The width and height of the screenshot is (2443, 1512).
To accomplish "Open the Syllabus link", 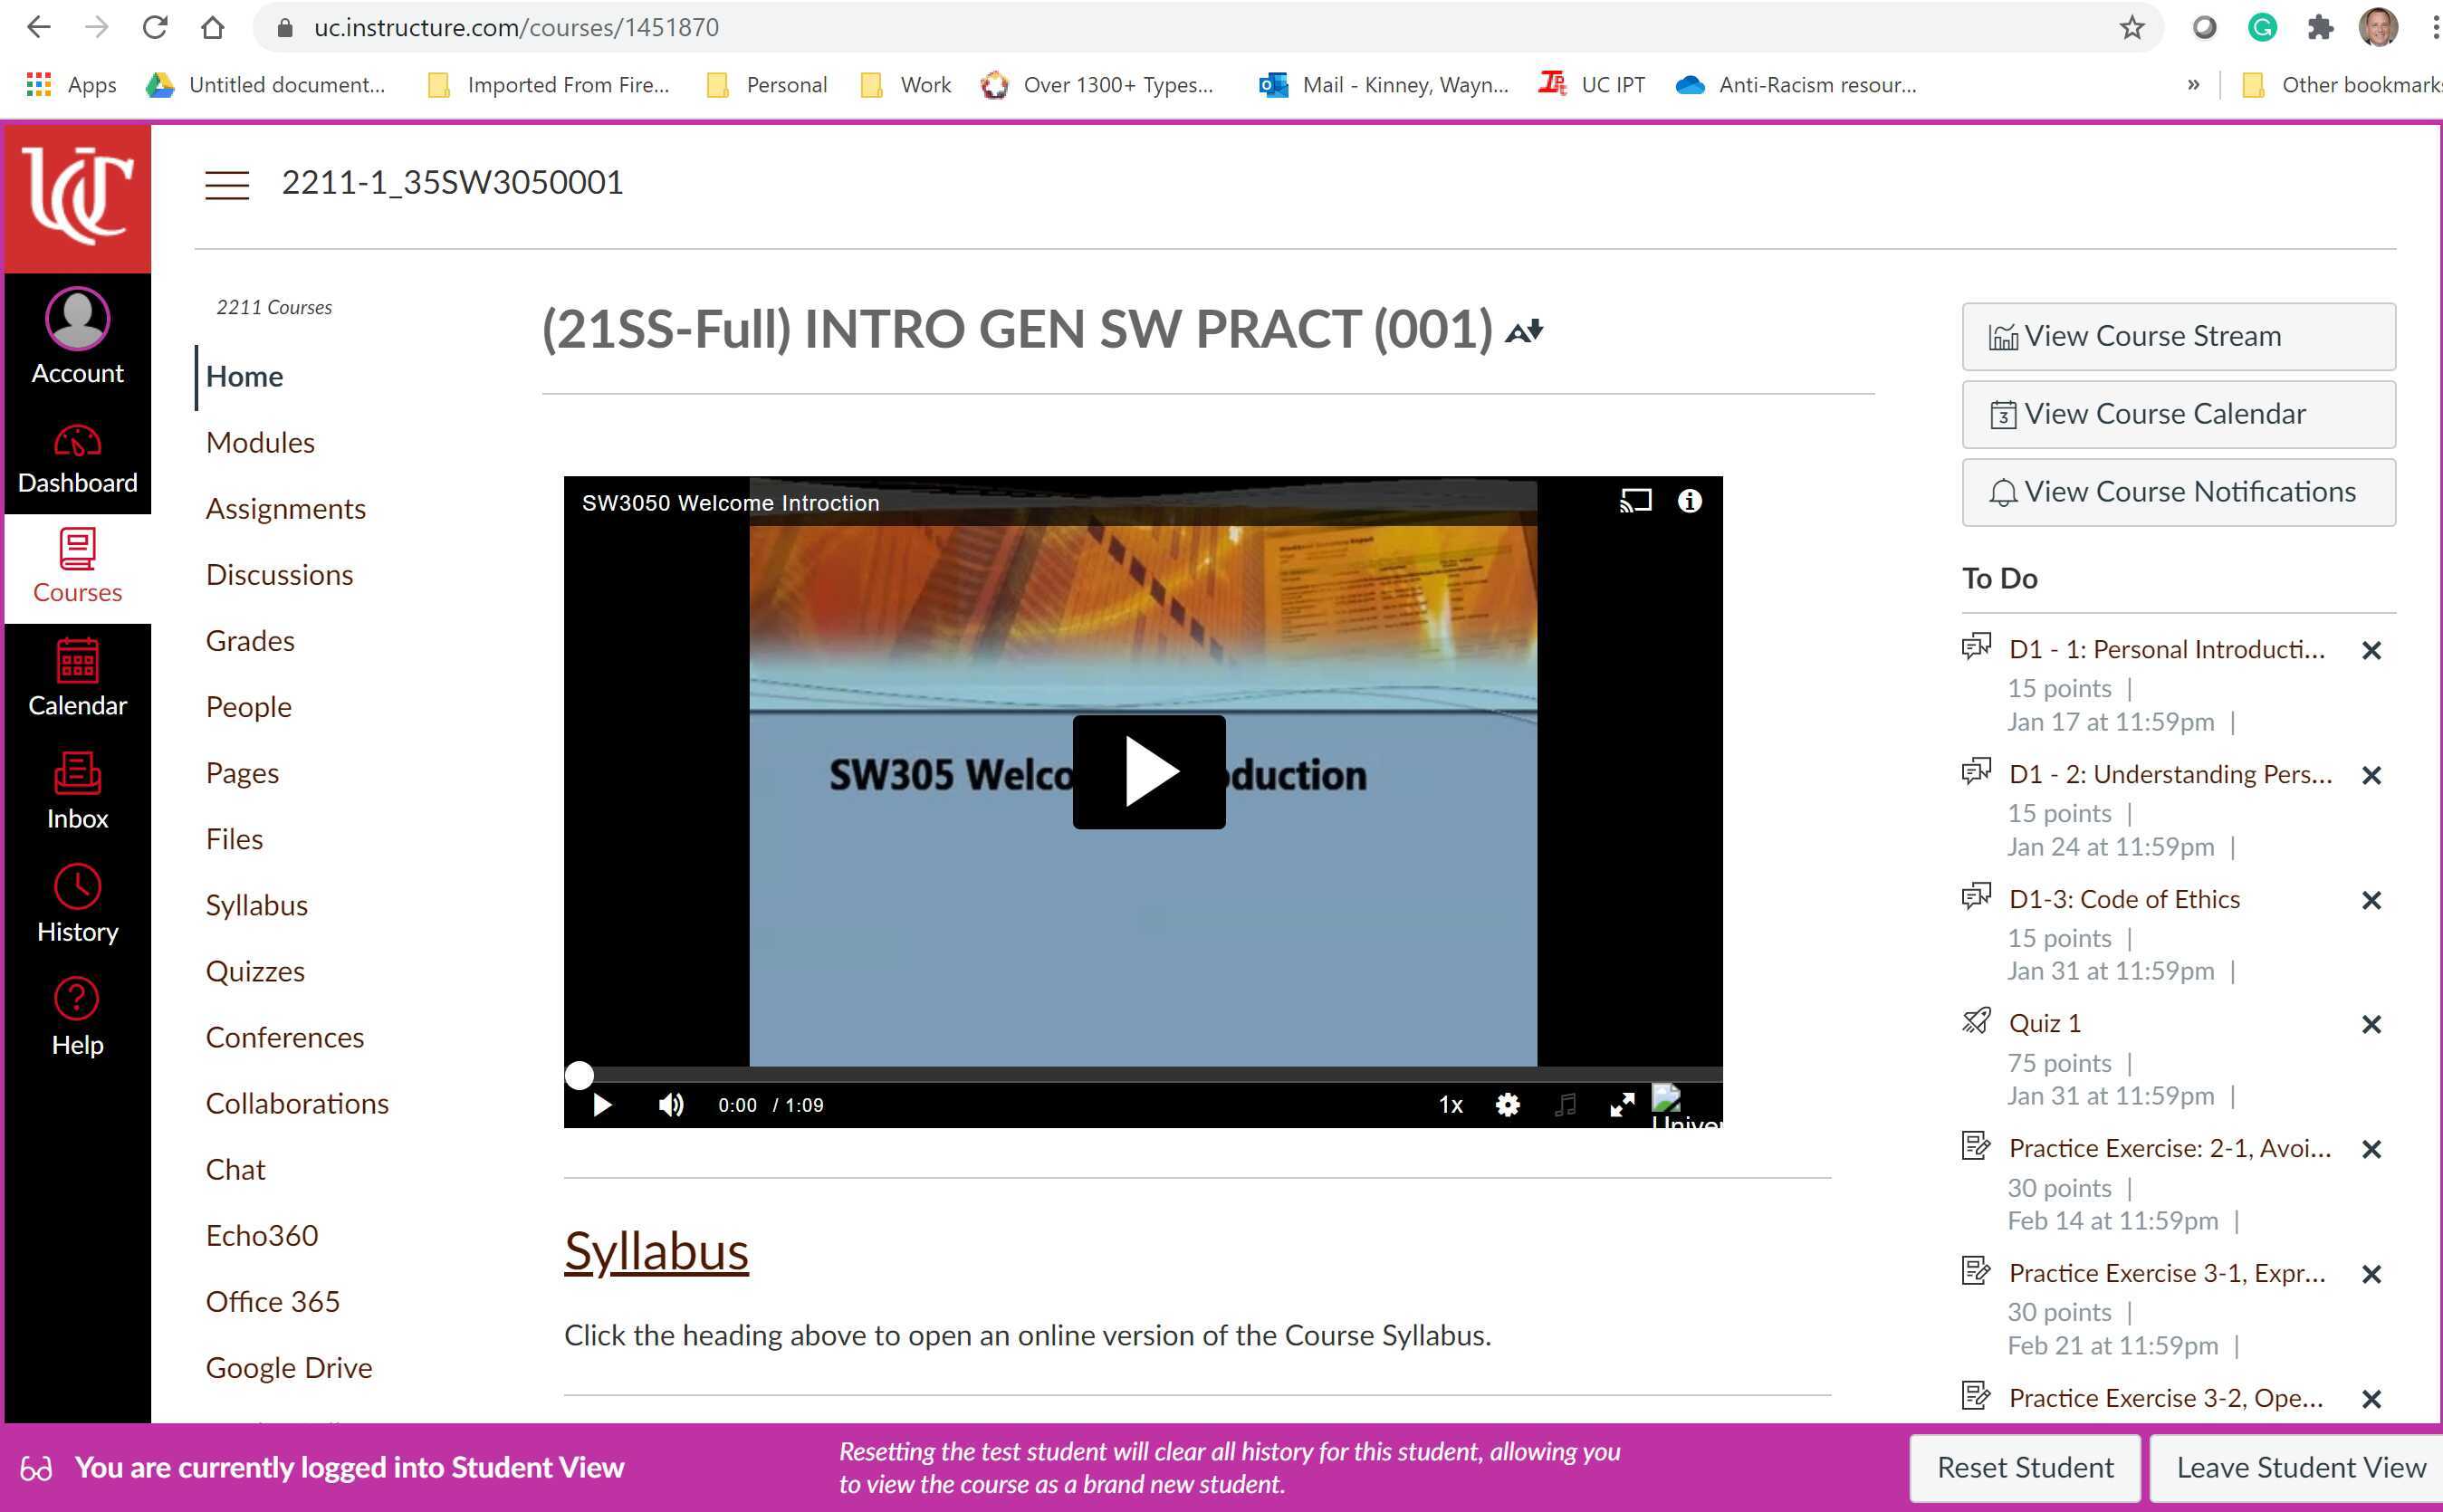I will click(656, 1250).
